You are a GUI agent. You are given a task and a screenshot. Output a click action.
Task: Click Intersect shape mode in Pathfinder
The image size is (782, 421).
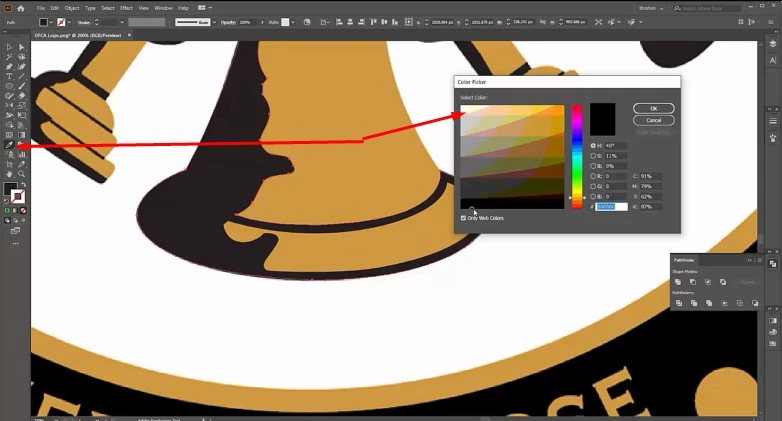click(708, 282)
